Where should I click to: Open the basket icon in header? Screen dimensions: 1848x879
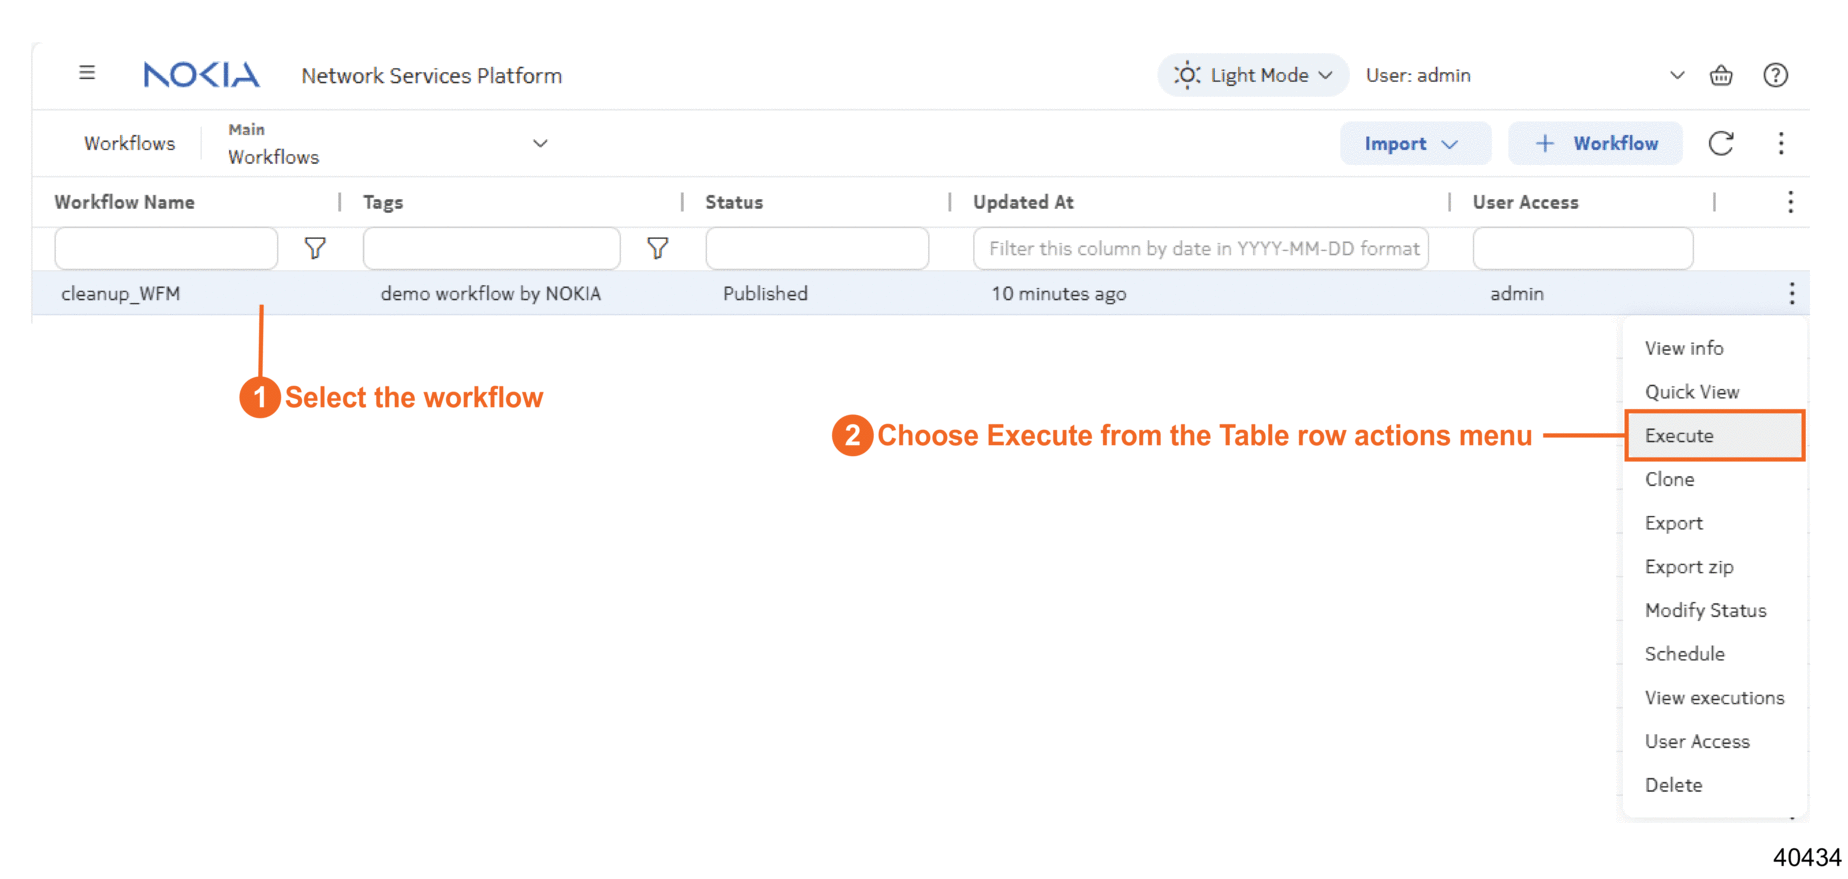[x=1720, y=75]
